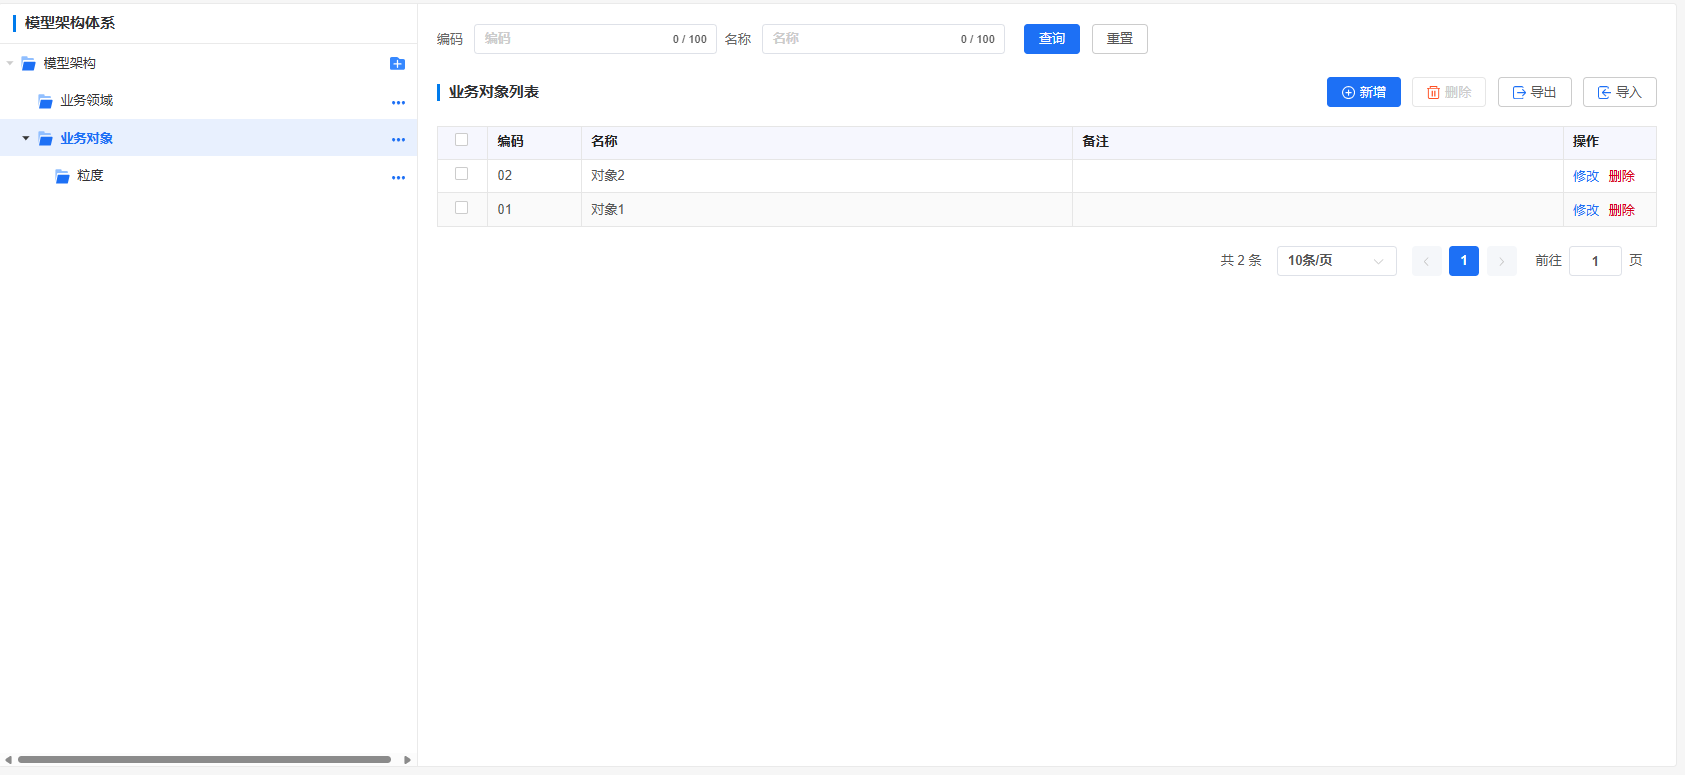Check the checkbox for row 02
The height and width of the screenshot is (775, 1685).
click(461, 174)
